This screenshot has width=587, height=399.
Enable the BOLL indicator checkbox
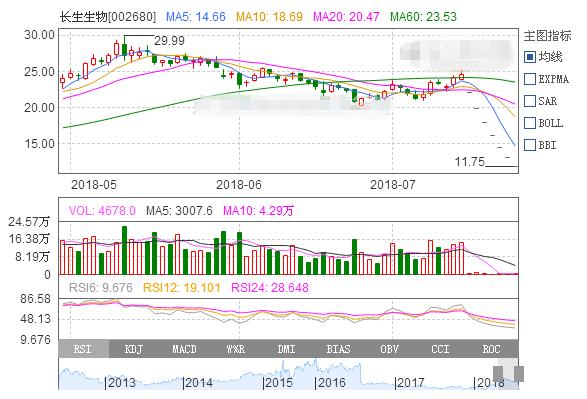[x=530, y=123]
